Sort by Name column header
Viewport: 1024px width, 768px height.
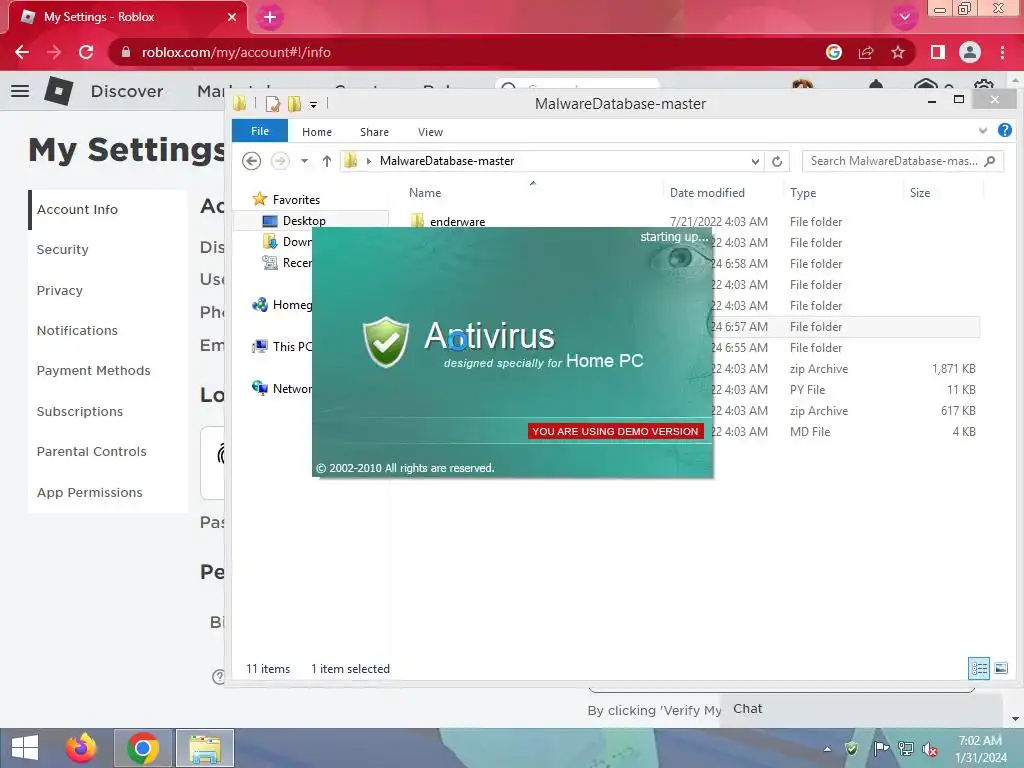[425, 193]
